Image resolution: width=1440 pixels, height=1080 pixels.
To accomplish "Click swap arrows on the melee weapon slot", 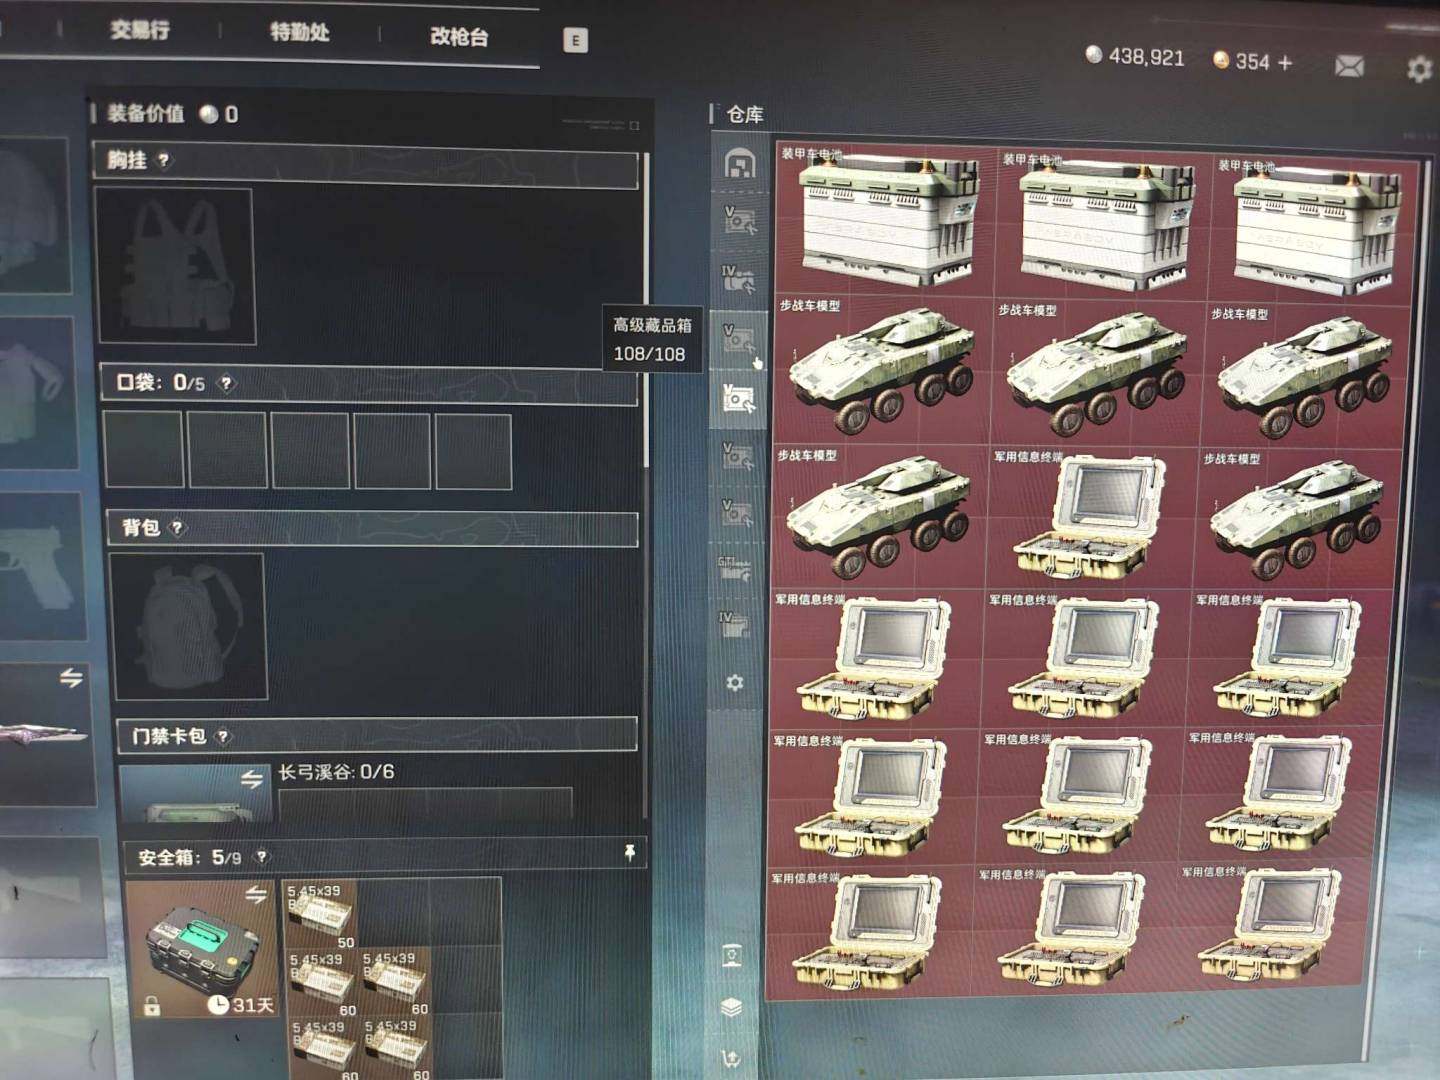I will [71, 678].
